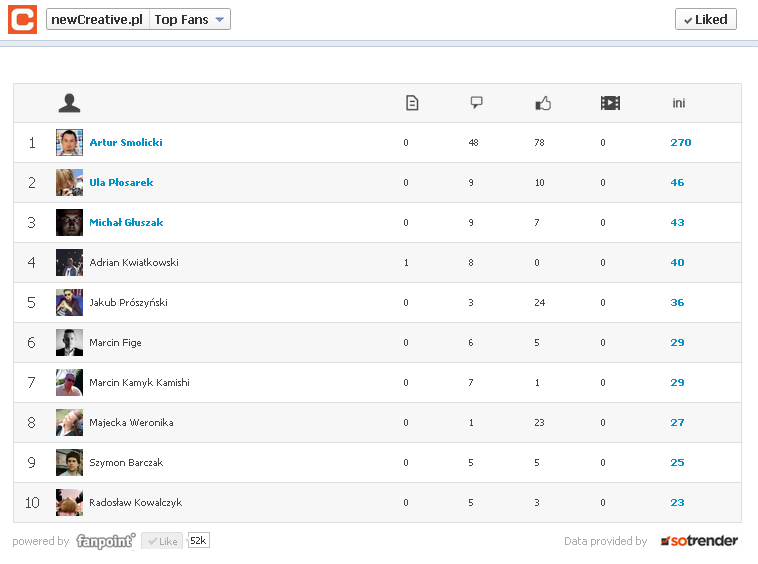
Task: Click Marcin Fige's avatar thumbnail
Action: pos(69,343)
